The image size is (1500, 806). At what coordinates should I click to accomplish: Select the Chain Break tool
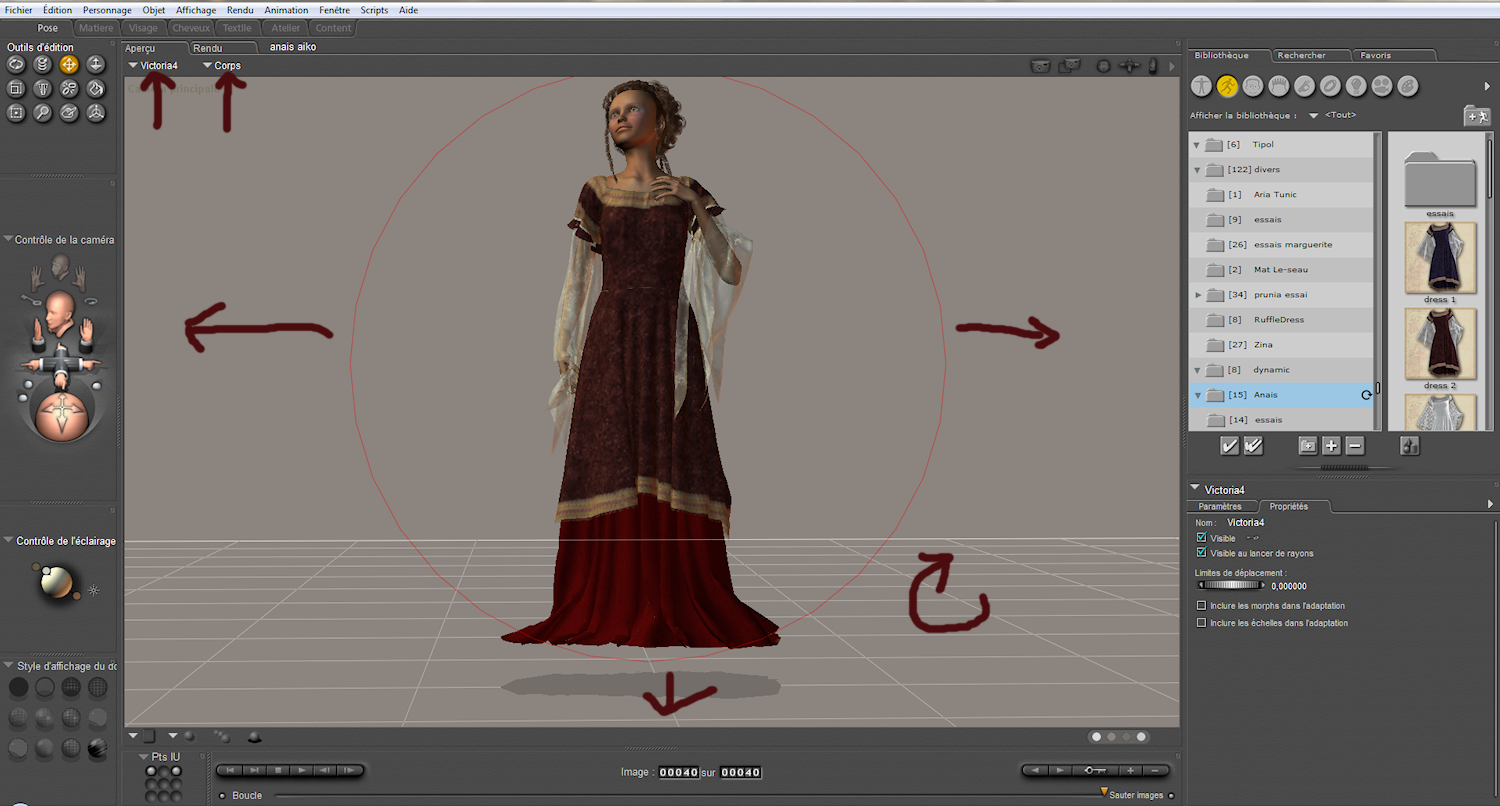pyautogui.click(x=69, y=88)
